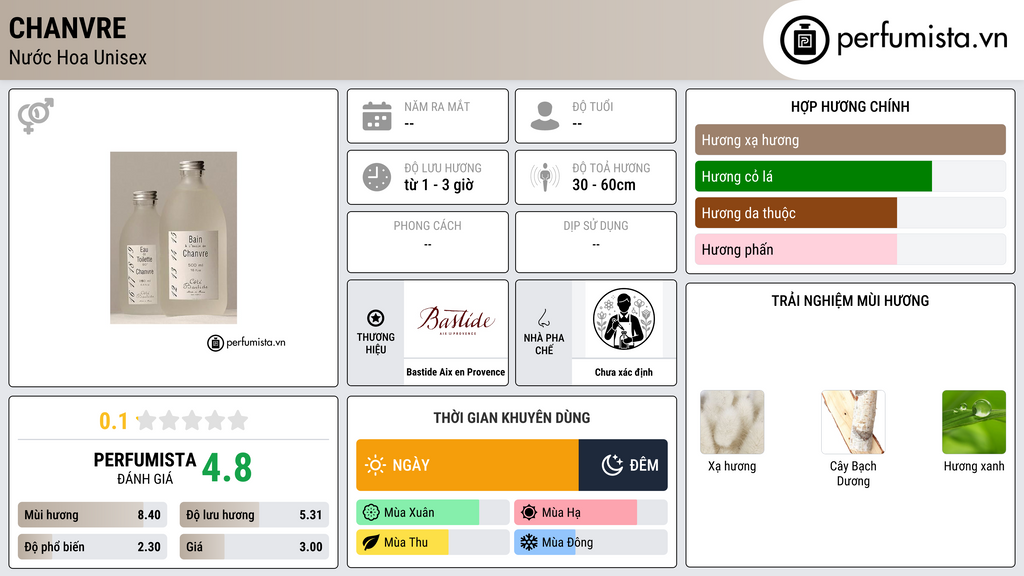Open the Xạ hương note thumbnail
Viewport: 1024px width, 576px height.
pyautogui.click(x=732, y=422)
